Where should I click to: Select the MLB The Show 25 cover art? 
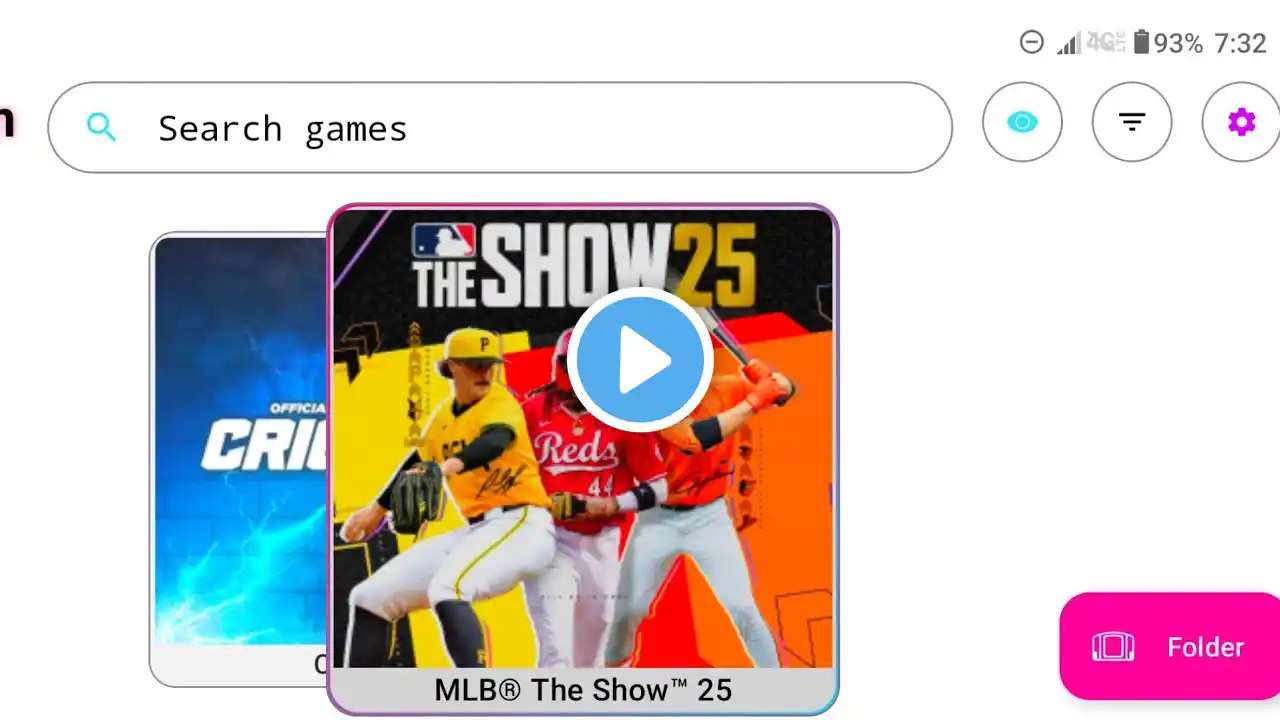point(583,438)
